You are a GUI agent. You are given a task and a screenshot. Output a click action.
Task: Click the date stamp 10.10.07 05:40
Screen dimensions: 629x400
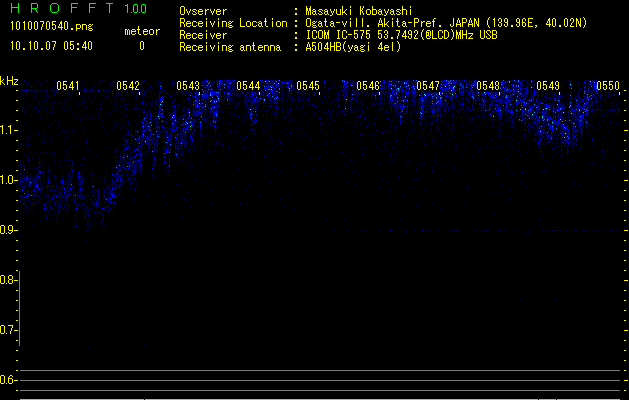[51, 46]
